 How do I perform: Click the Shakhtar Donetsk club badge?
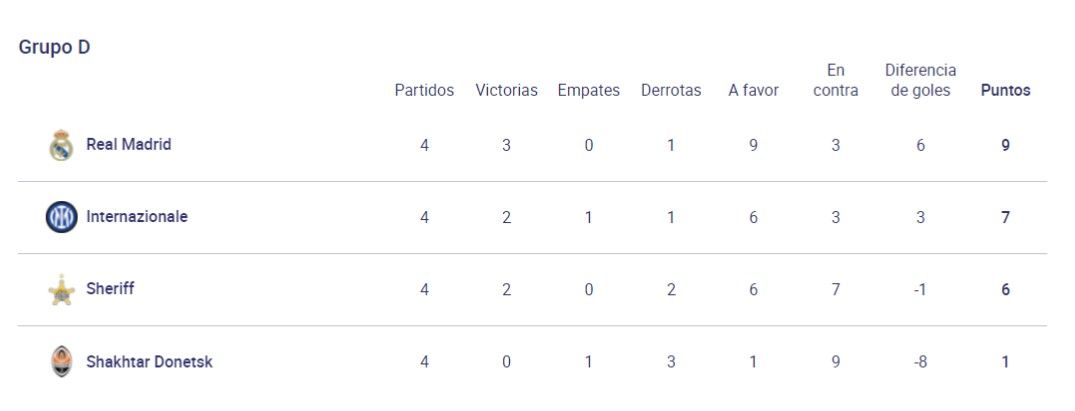pos(61,362)
